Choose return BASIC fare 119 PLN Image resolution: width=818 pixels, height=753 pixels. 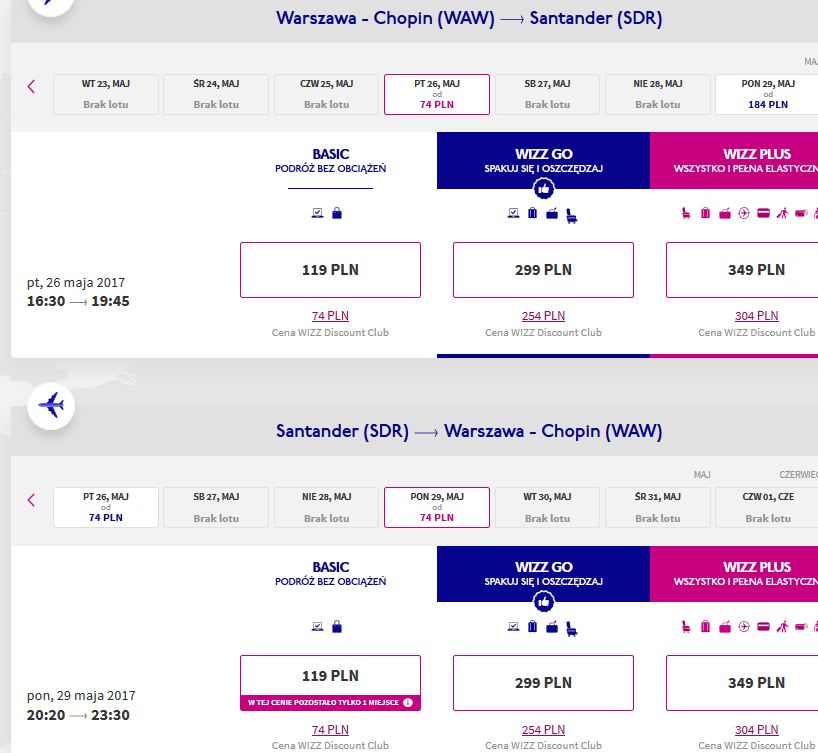[330, 683]
